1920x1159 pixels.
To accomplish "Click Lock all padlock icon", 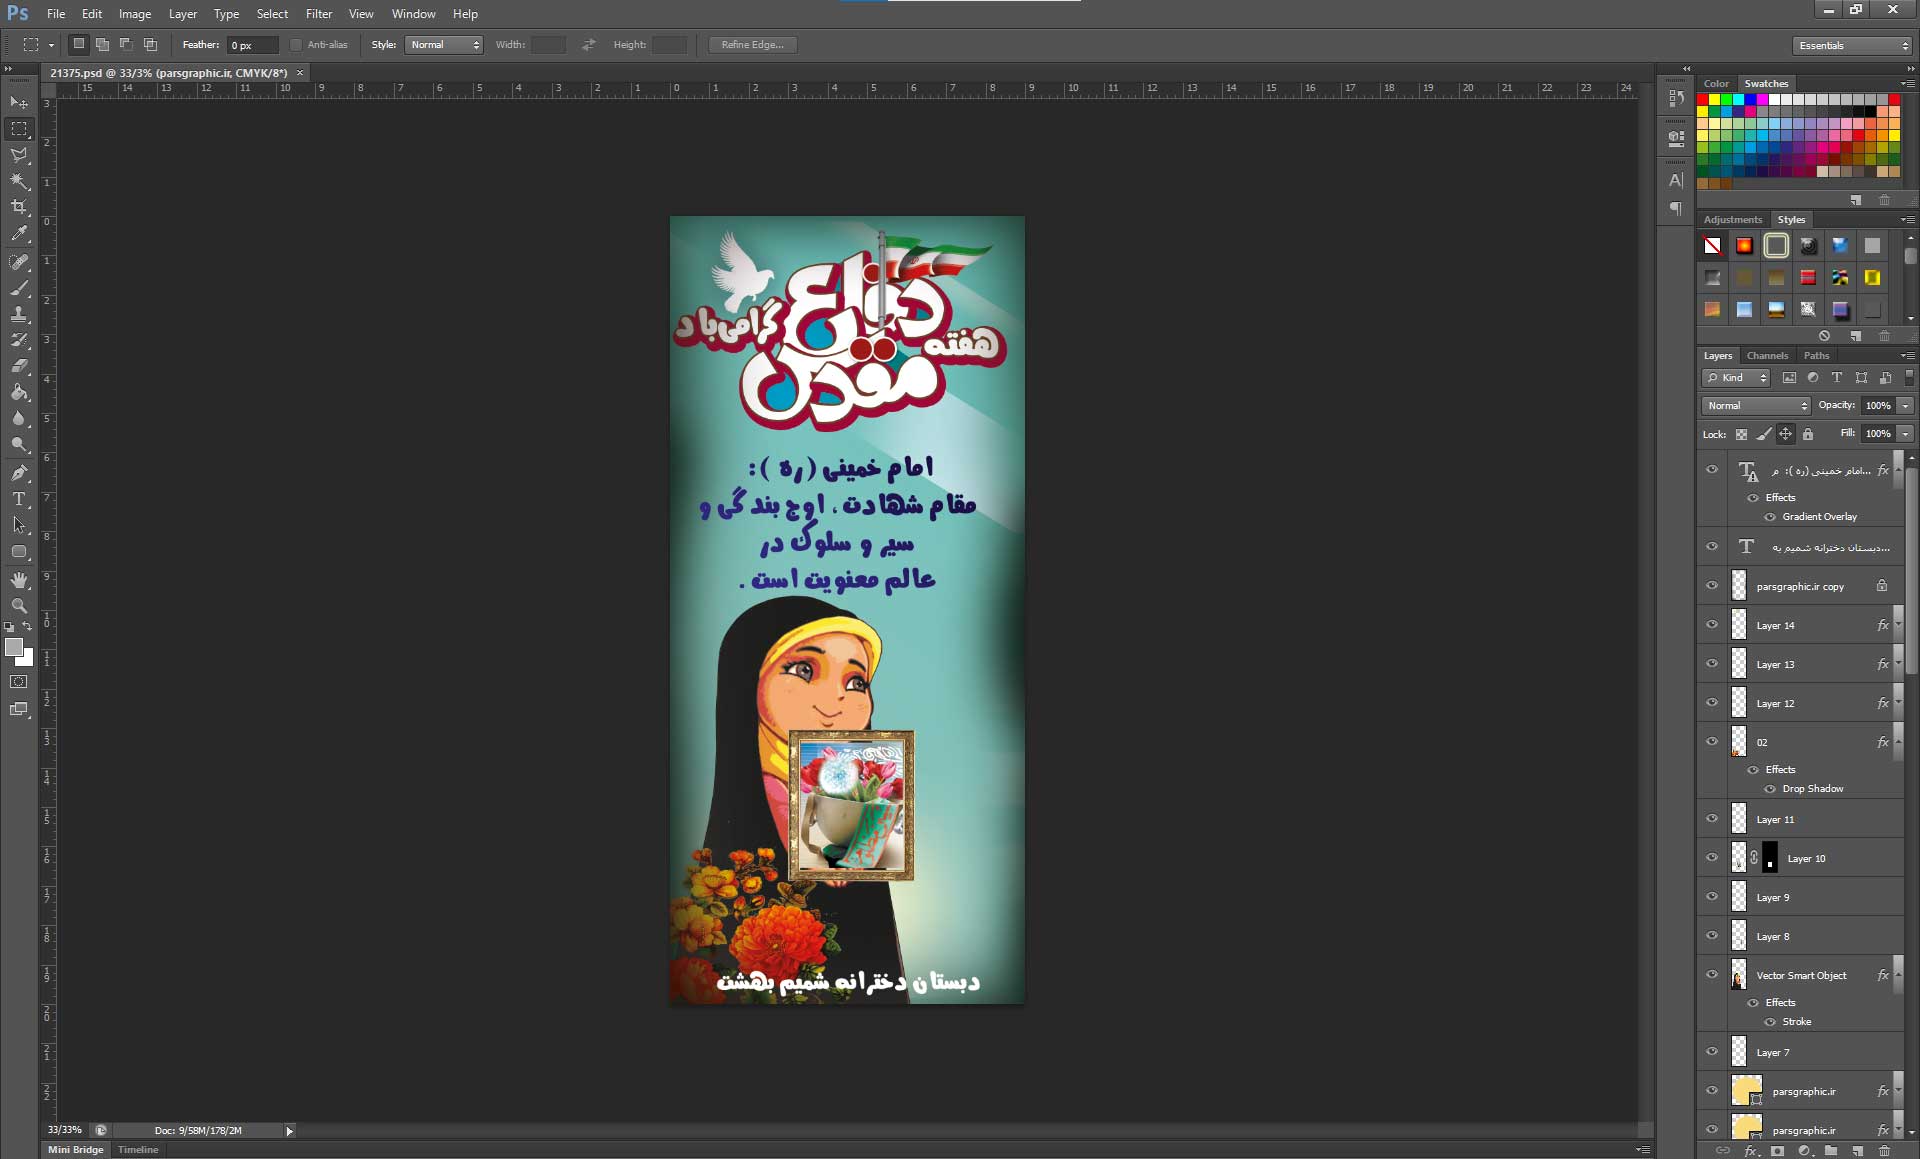I will tap(1808, 434).
